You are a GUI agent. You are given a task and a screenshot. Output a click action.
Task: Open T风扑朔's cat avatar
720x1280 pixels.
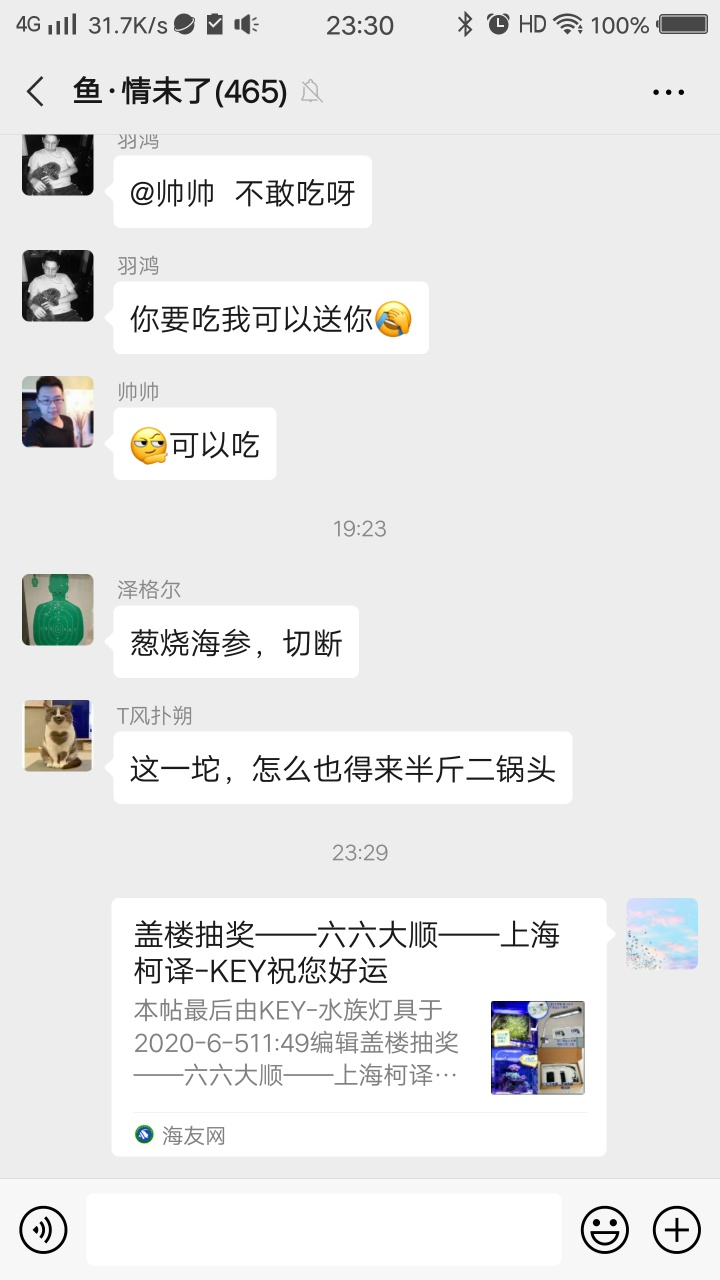tap(58, 736)
